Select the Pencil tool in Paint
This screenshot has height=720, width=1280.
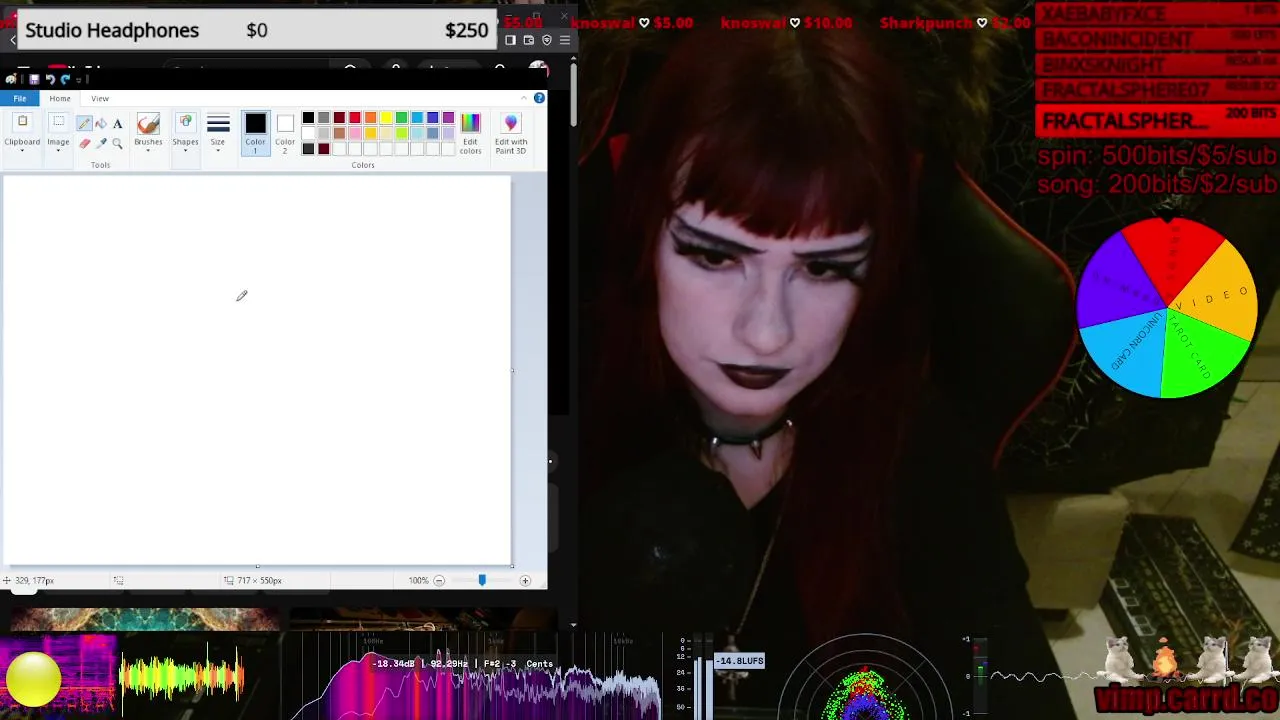click(84, 123)
